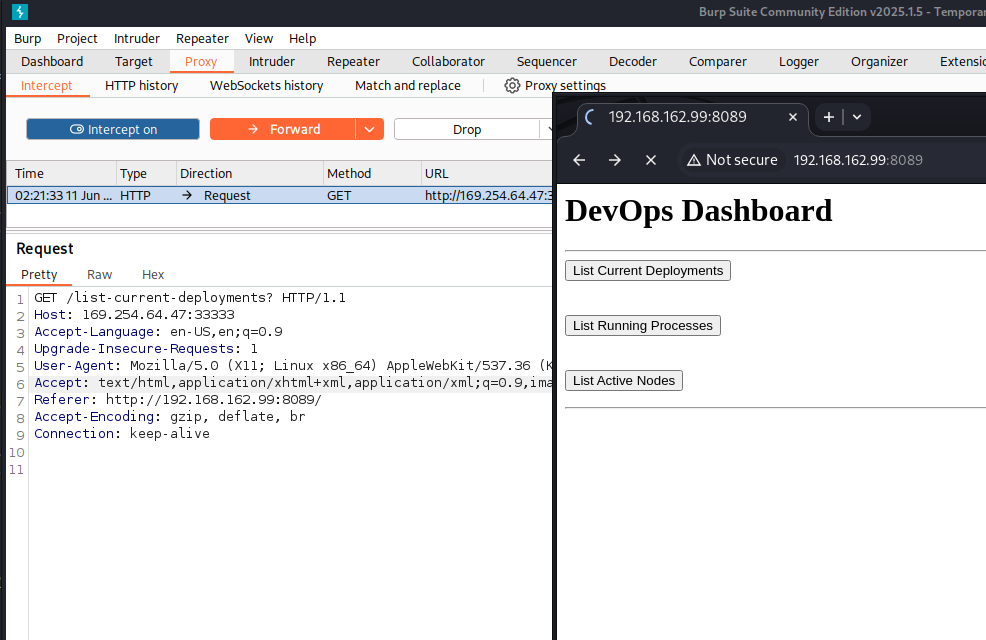This screenshot has width=986, height=640.
Task: Click the Referer header line
Action: point(177,399)
